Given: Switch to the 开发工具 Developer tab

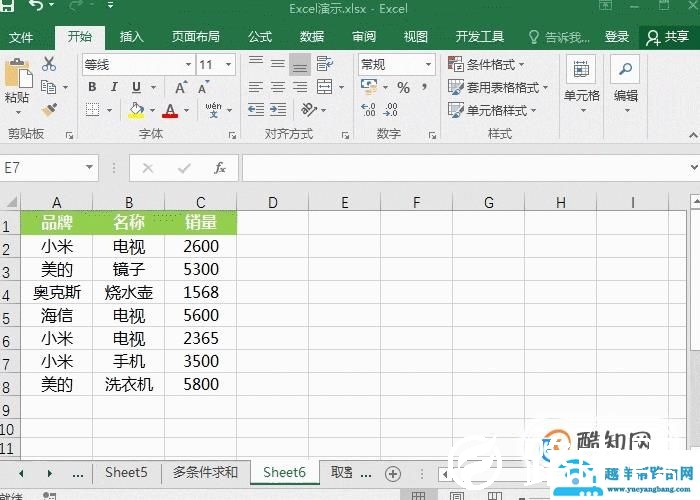Looking at the screenshot, I should (x=479, y=37).
